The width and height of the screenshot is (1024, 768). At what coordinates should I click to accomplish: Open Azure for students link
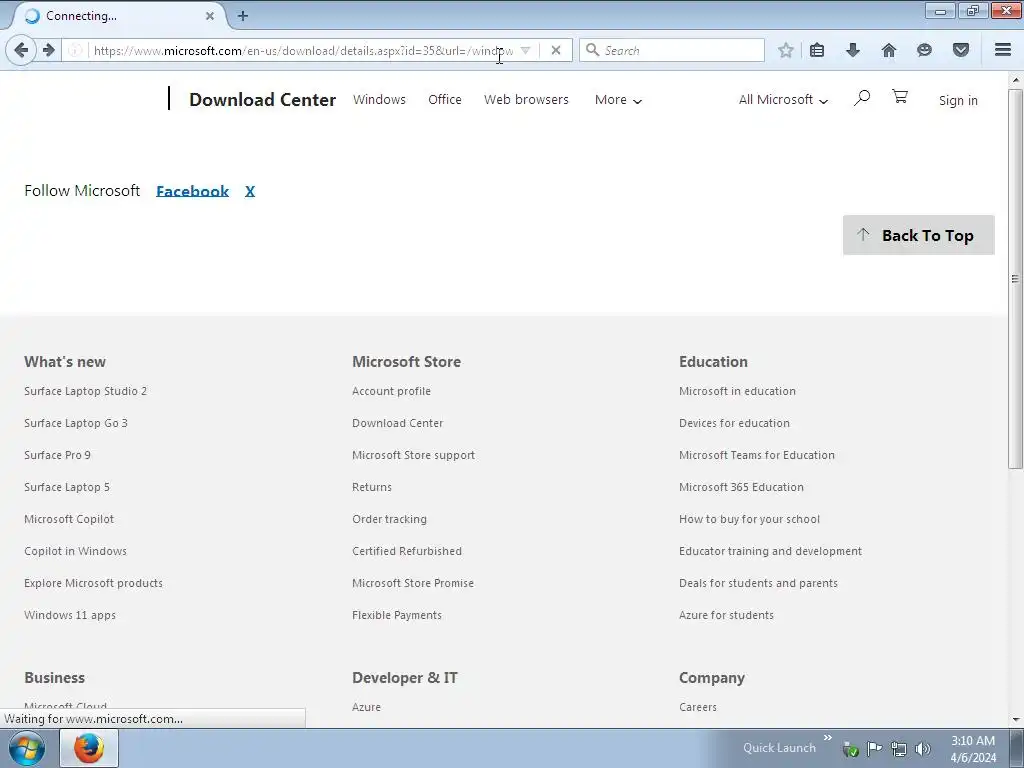(x=726, y=615)
